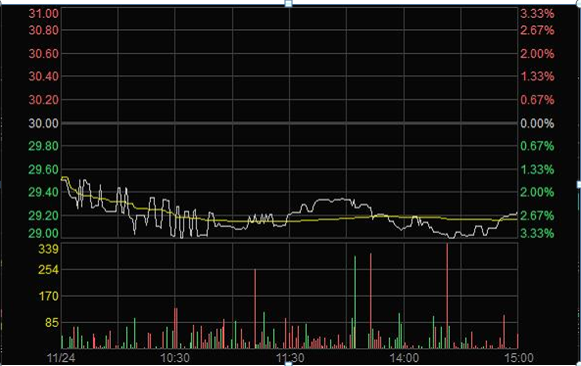Select the 30.80 price axis label
The width and height of the screenshot is (581, 366).
coord(44,30)
